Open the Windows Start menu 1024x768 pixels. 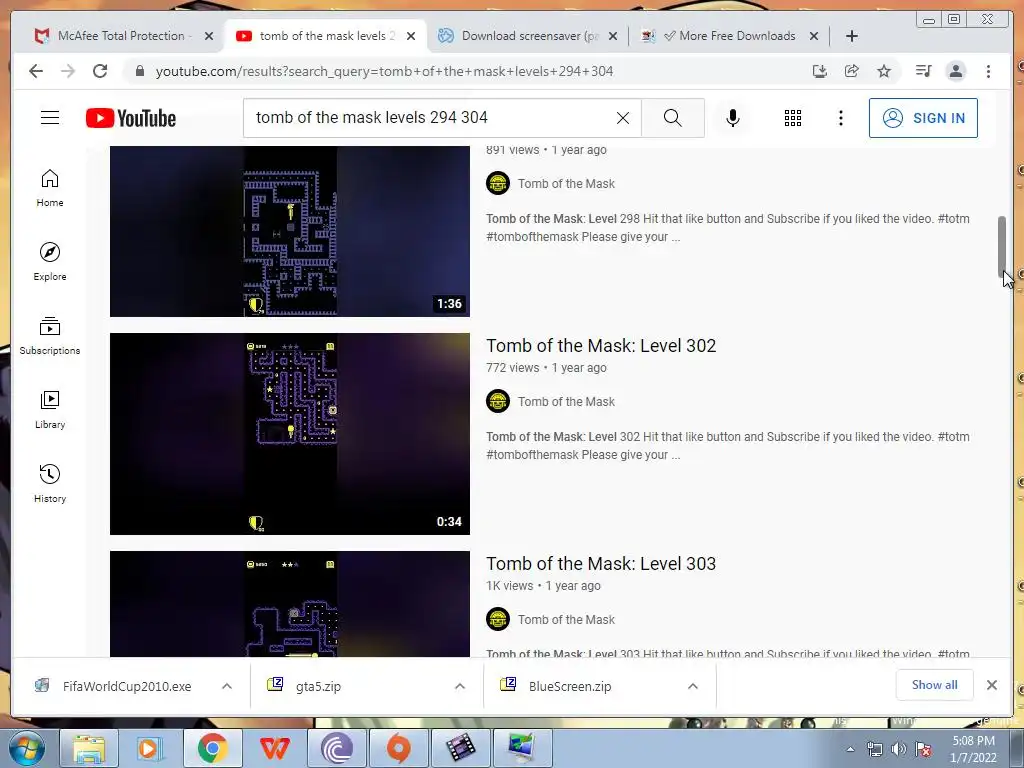click(x=27, y=748)
